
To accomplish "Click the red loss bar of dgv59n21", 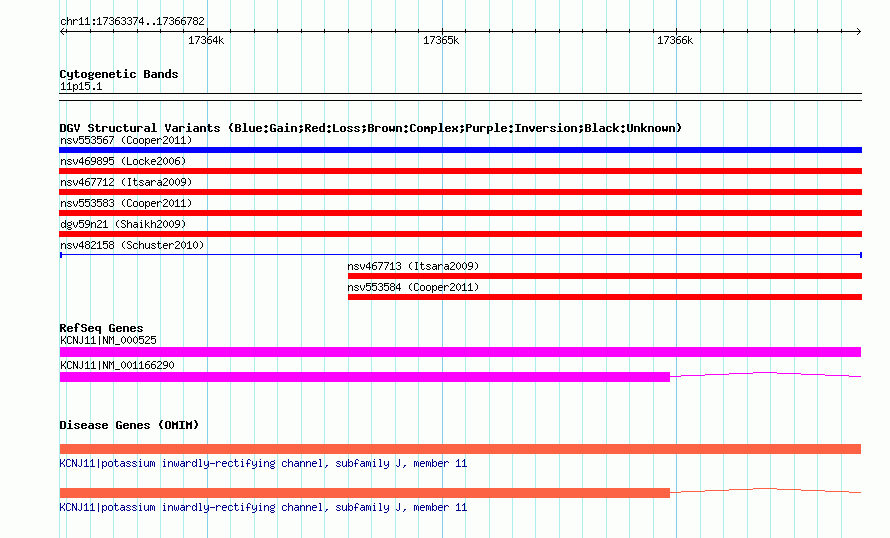I will [460, 234].
